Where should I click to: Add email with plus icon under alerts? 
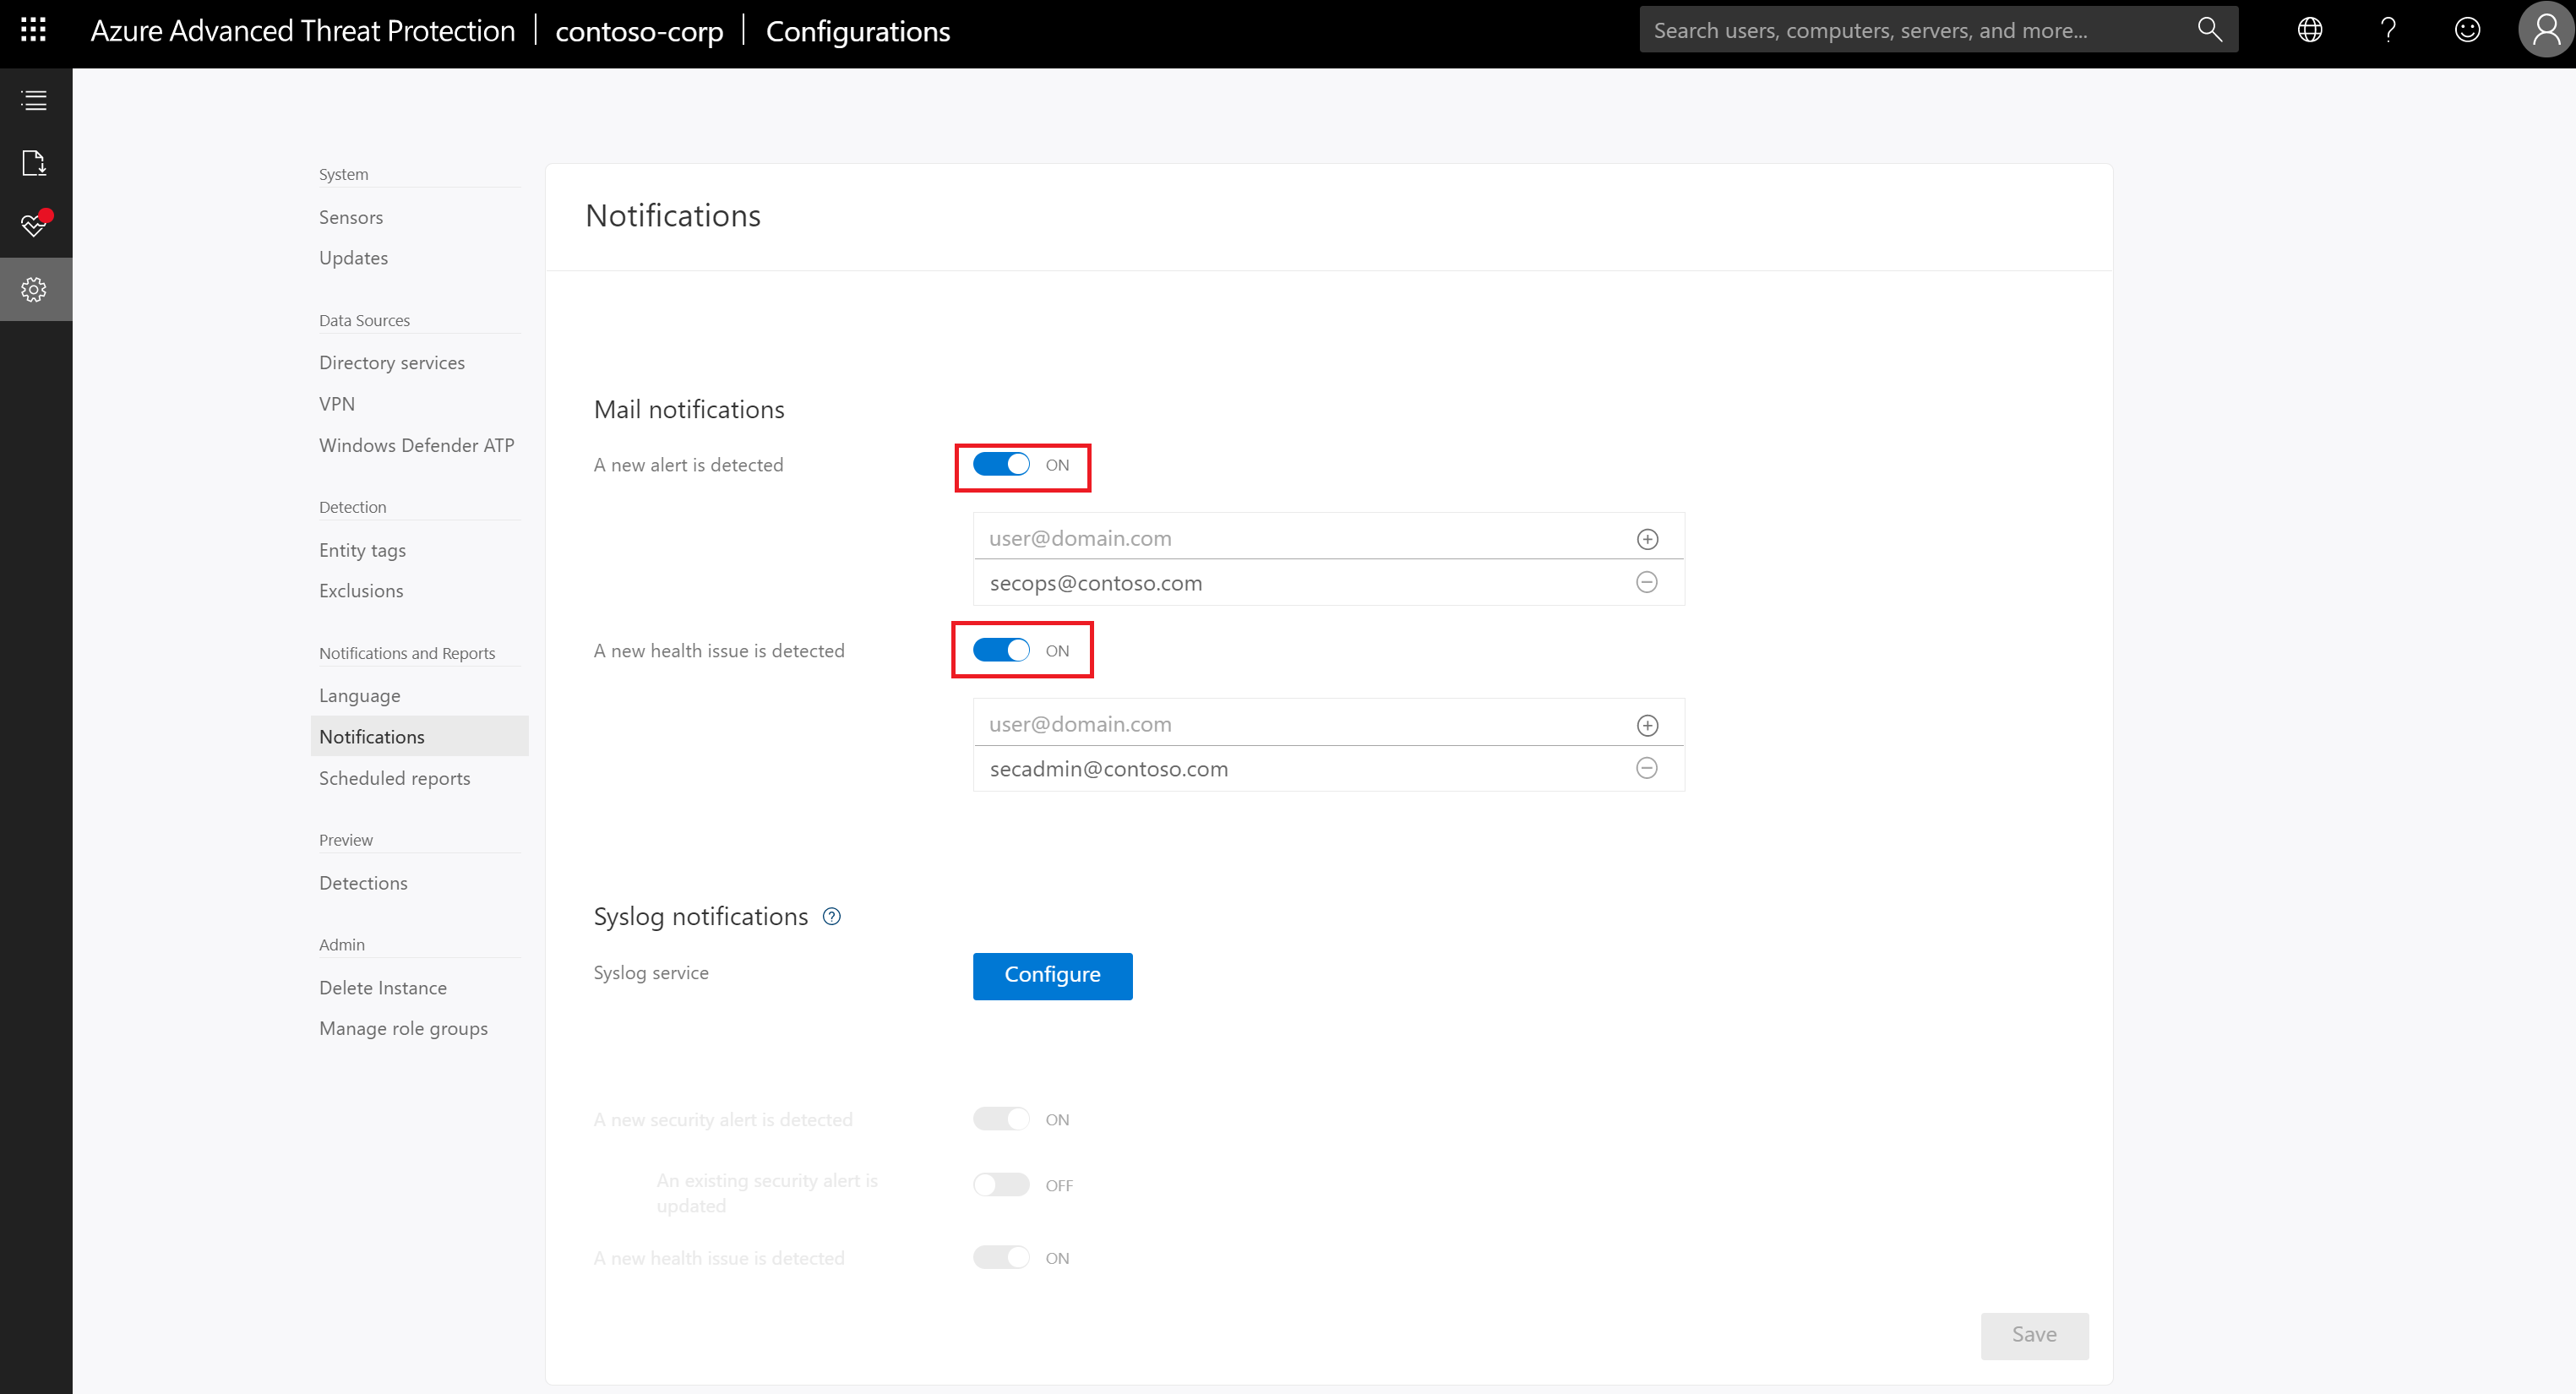coord(1647,538)
